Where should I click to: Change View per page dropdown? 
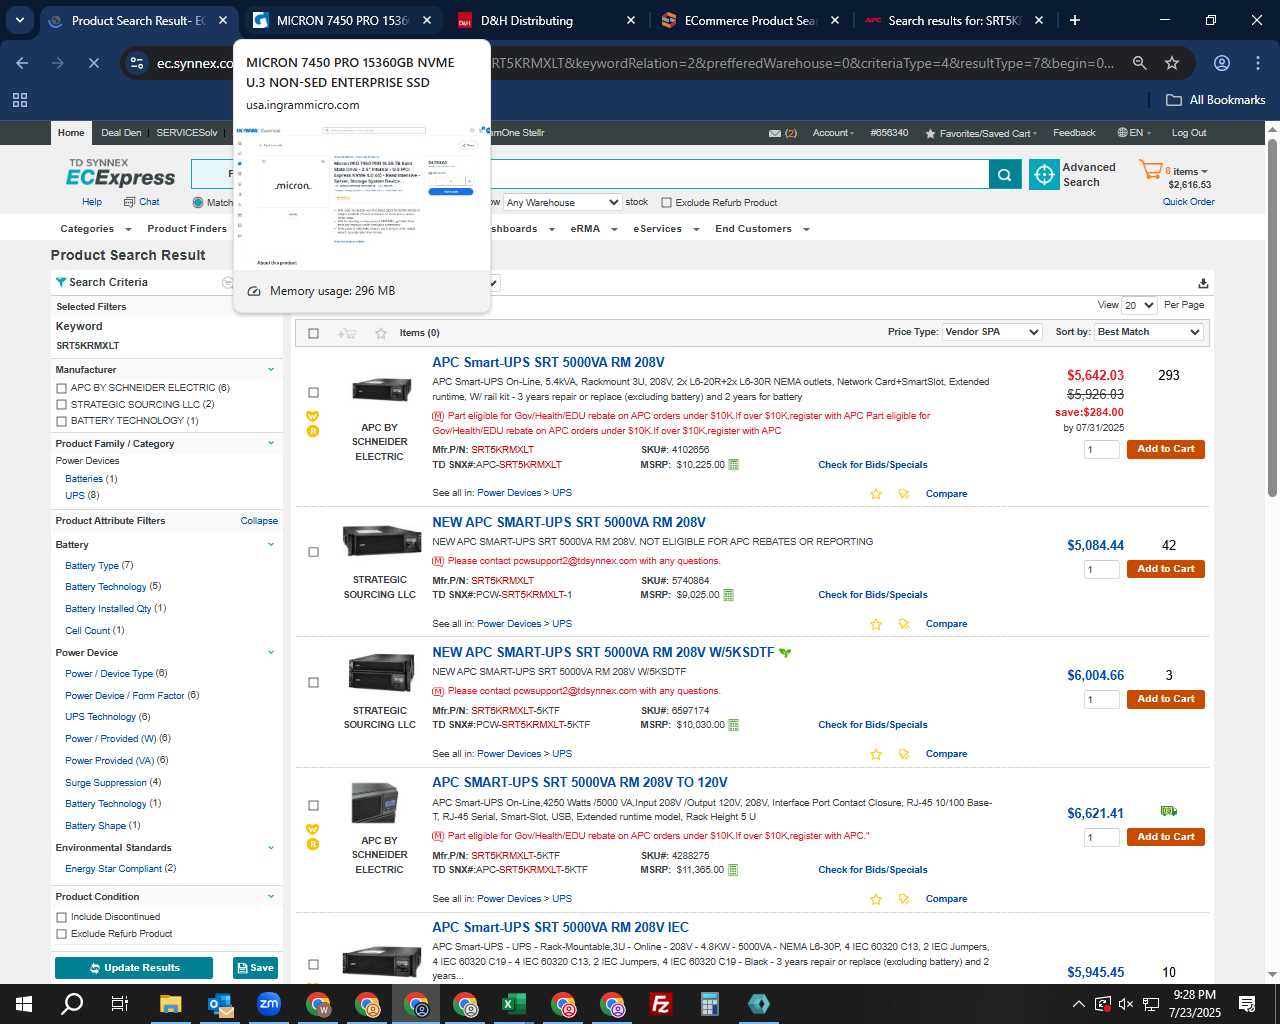tap(1139, 305)
